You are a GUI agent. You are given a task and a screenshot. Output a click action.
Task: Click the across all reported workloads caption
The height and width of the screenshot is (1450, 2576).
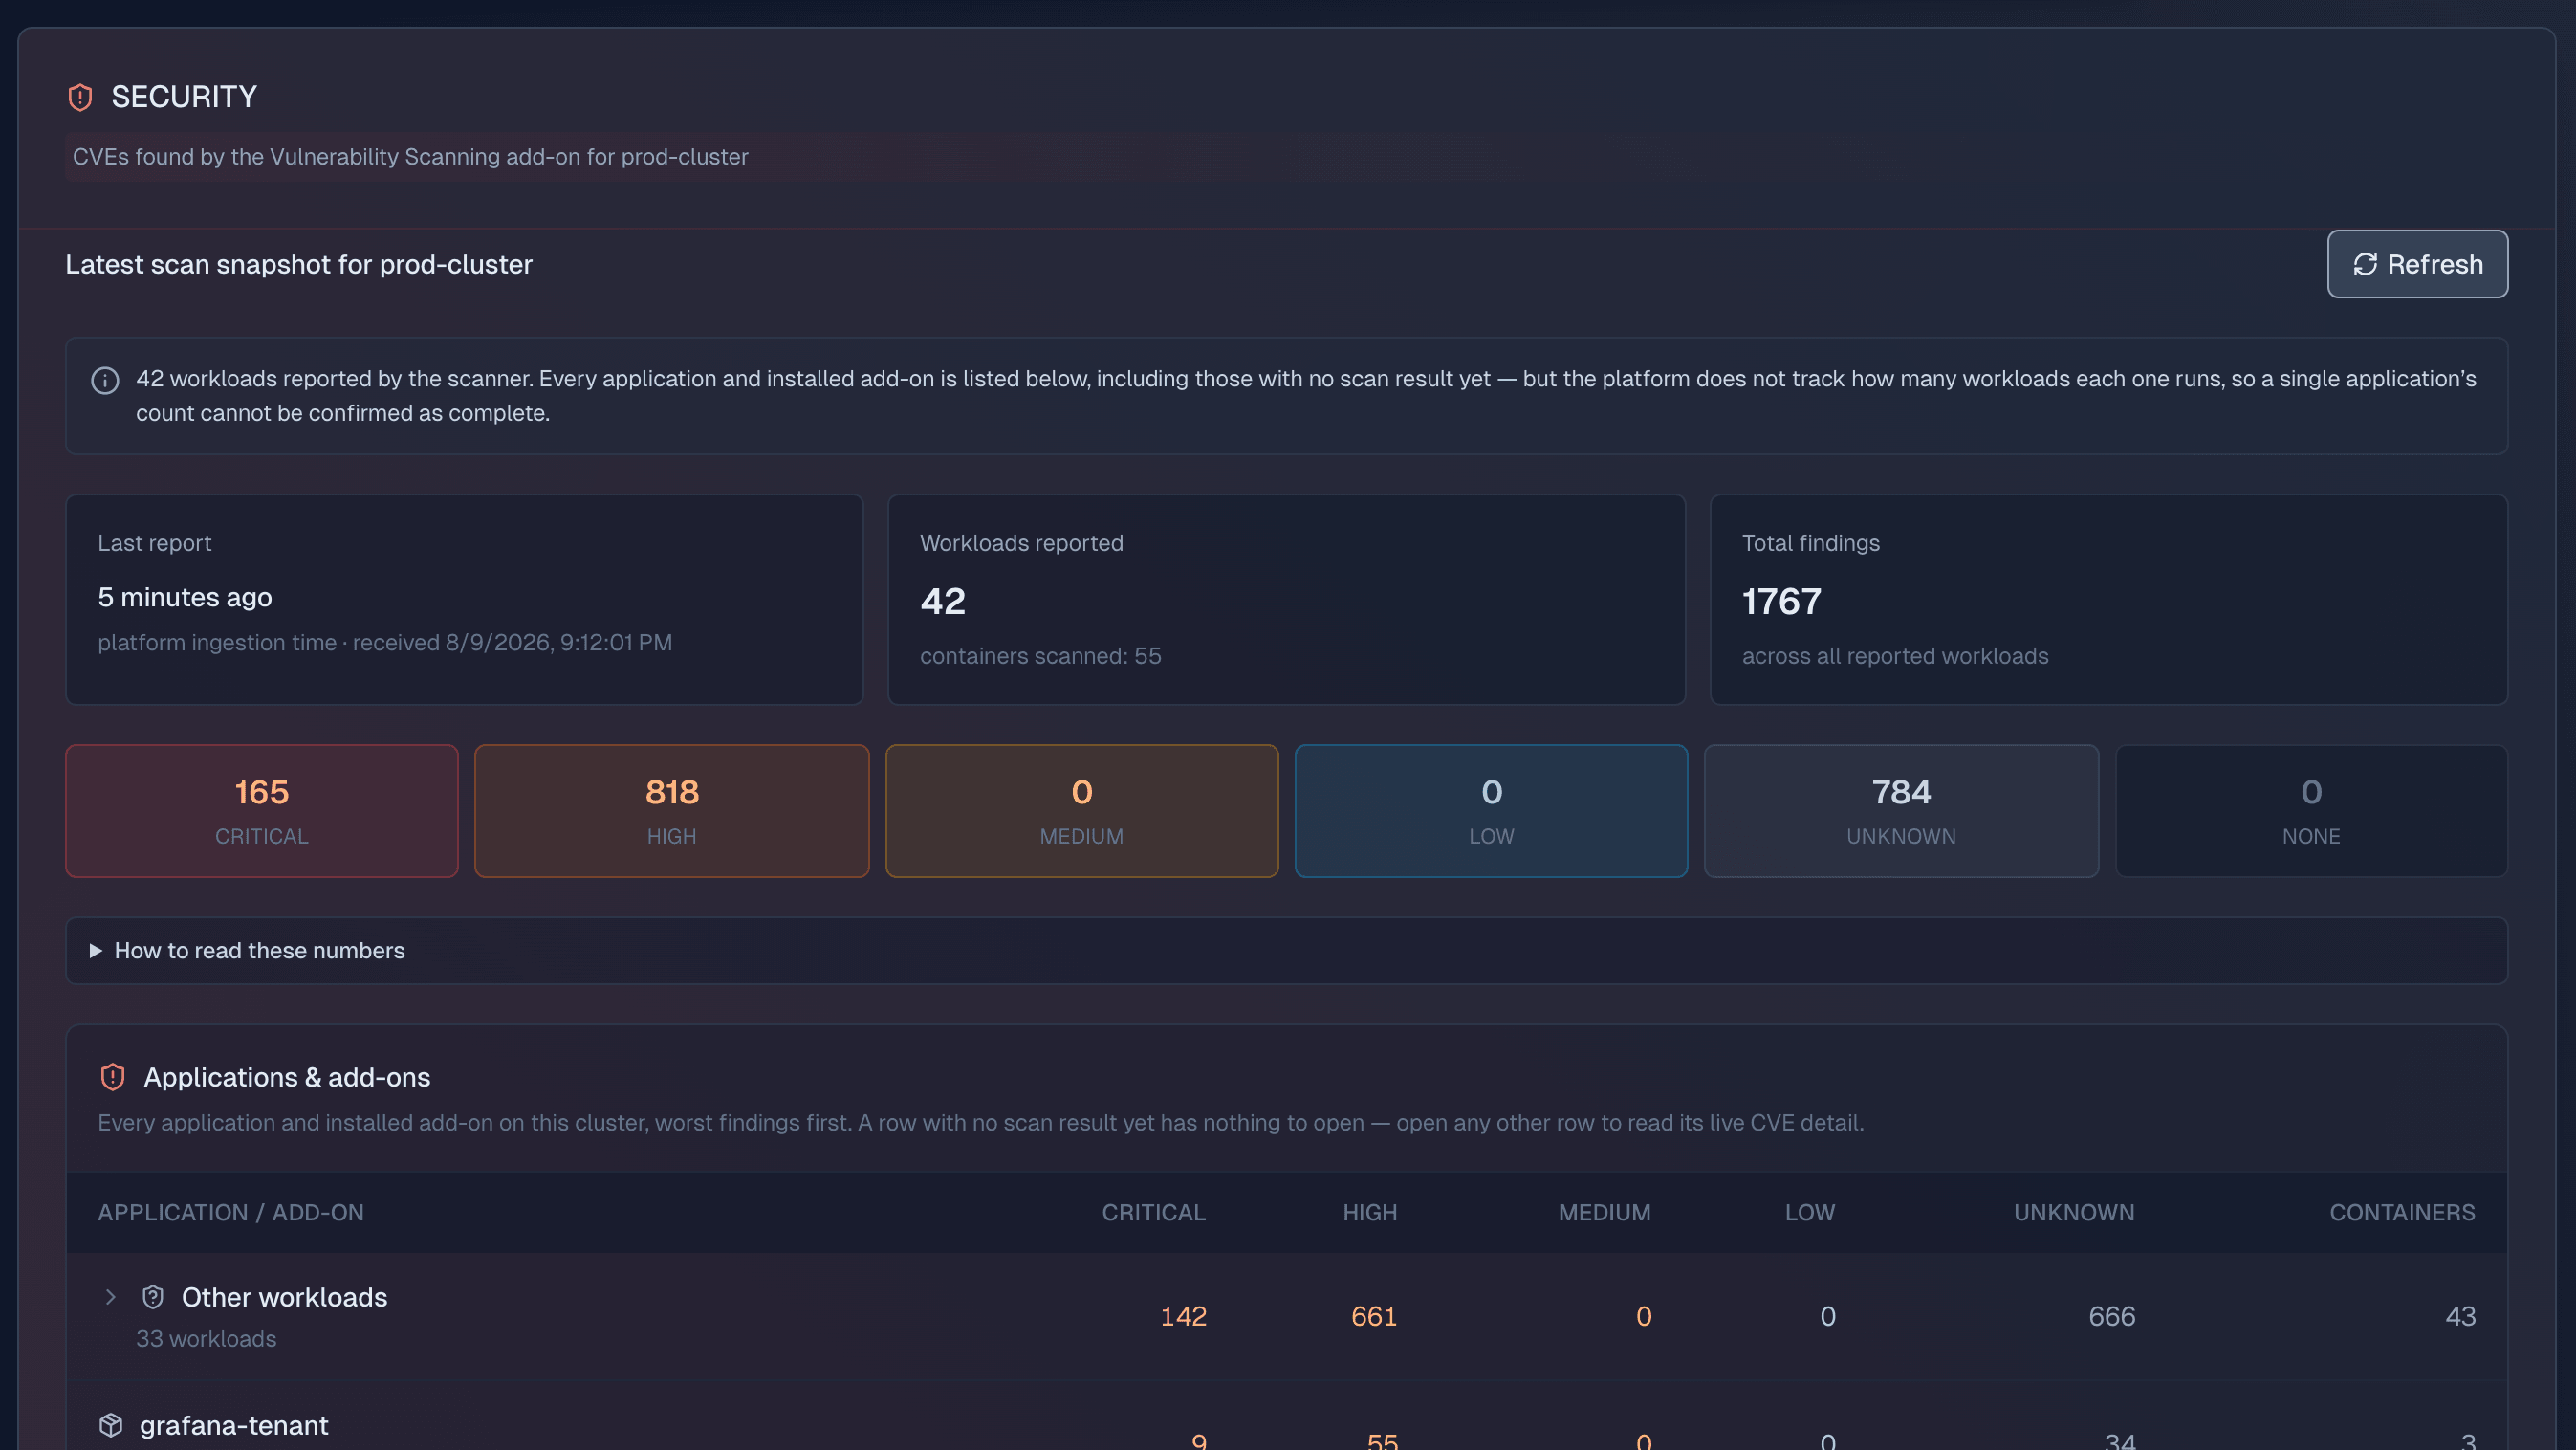(1895, 656)
